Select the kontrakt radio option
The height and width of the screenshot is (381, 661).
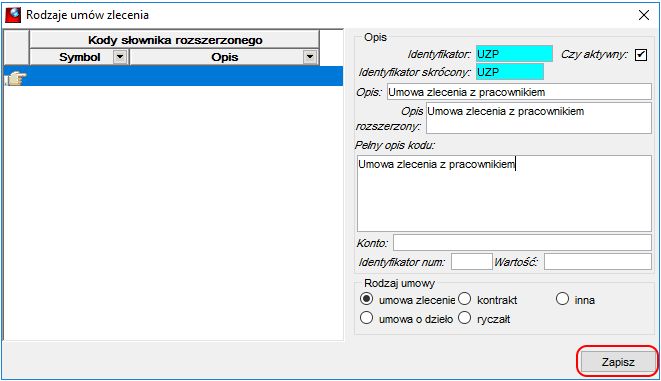[465, 299]
